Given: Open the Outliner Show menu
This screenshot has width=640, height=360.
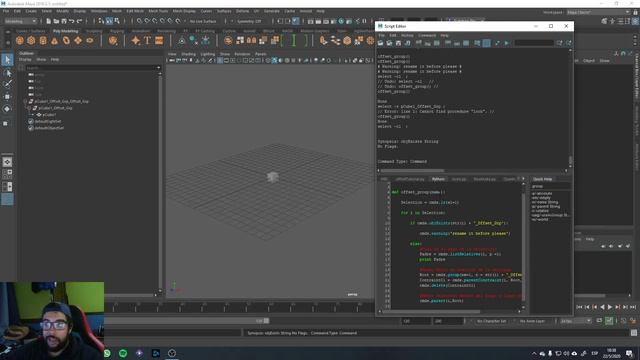Looking at the screenshot, I should point(41,60).
